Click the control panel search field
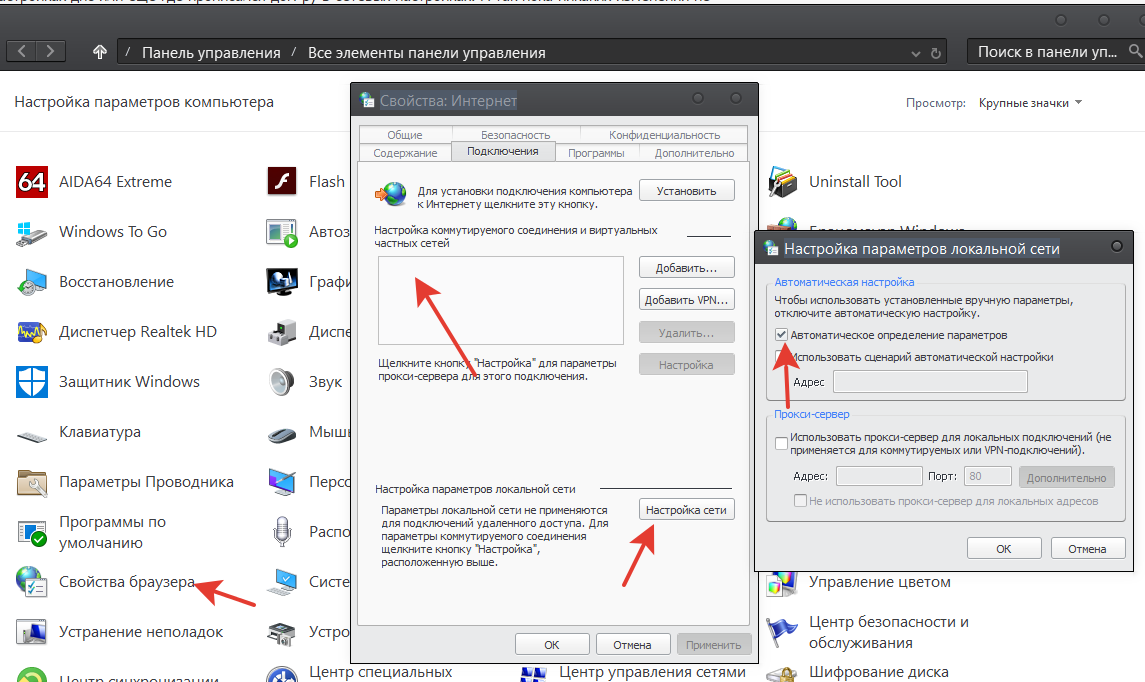This screenshot has height=682, width=1145. pos(1050,52)
